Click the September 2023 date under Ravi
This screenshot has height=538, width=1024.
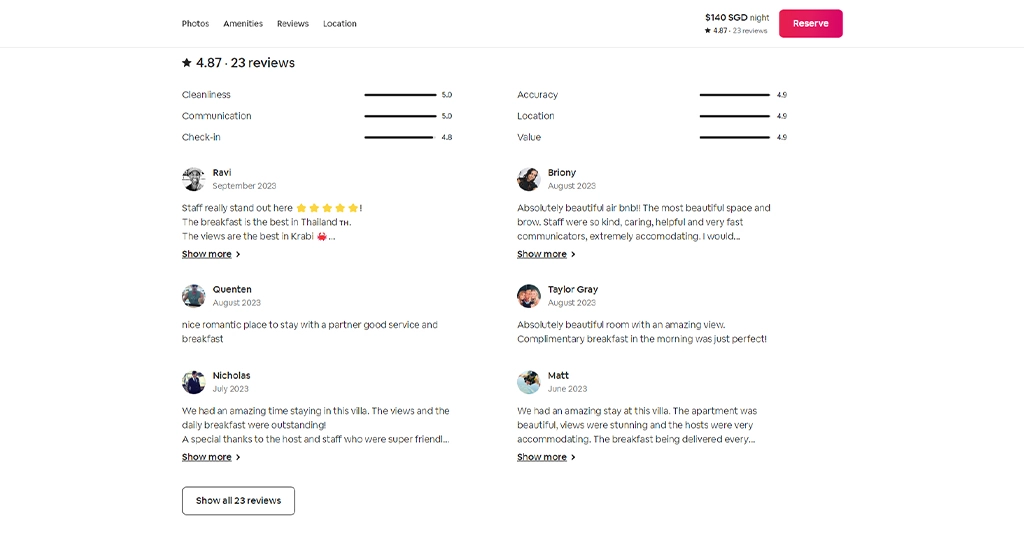point(244,186)
